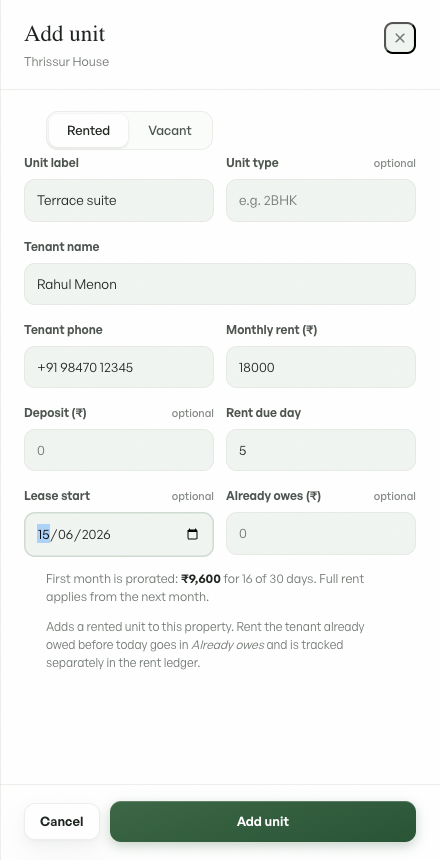Image resolution: width=440 pixels, height=860 pixels.
Task: Cancel adding the unit
Action: tap(61, 822)
